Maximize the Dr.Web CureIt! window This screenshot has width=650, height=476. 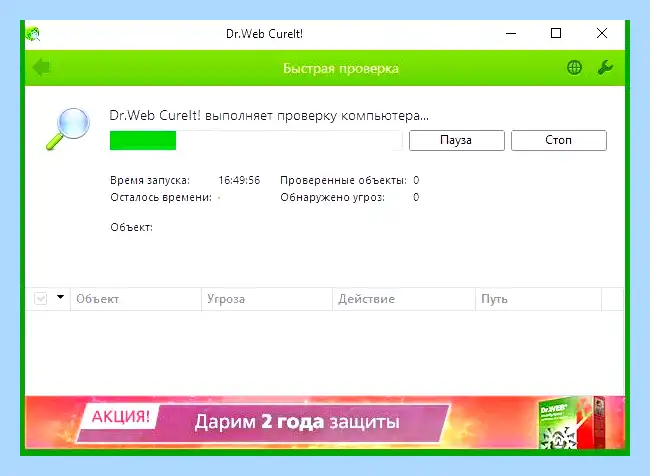(x=556, y=33)
